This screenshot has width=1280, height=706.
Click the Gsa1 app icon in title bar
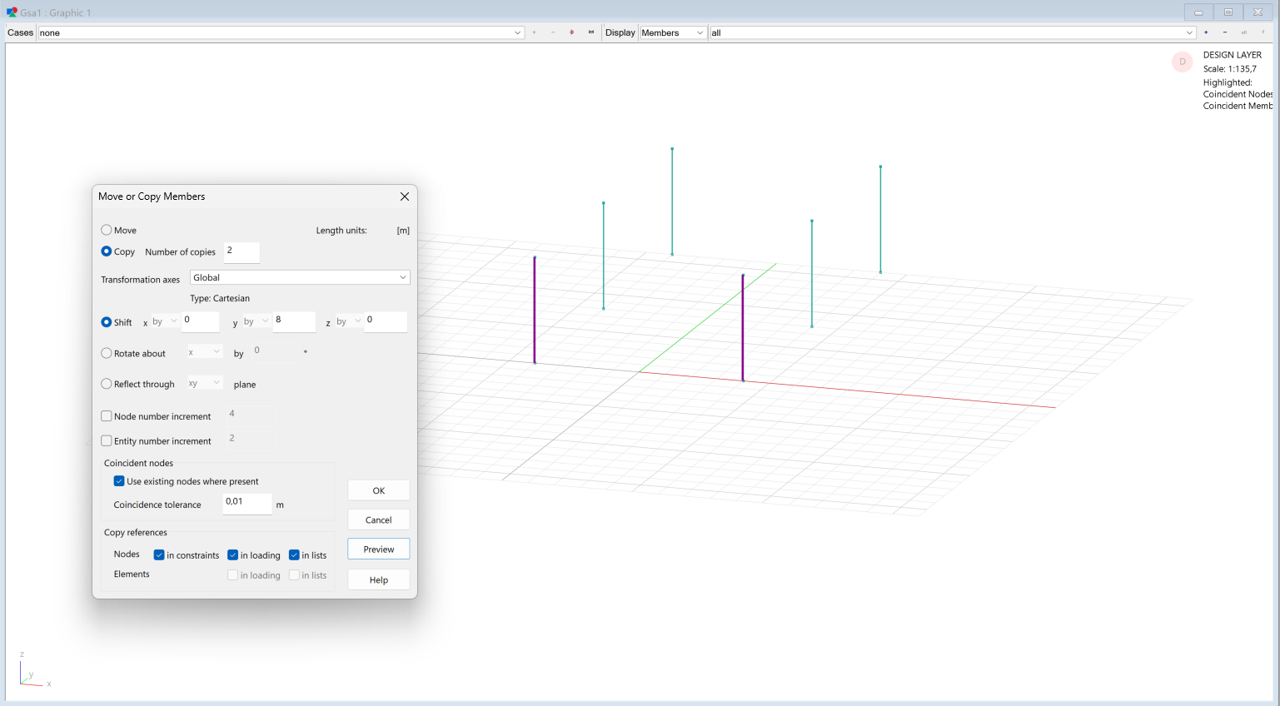[12, 12]
